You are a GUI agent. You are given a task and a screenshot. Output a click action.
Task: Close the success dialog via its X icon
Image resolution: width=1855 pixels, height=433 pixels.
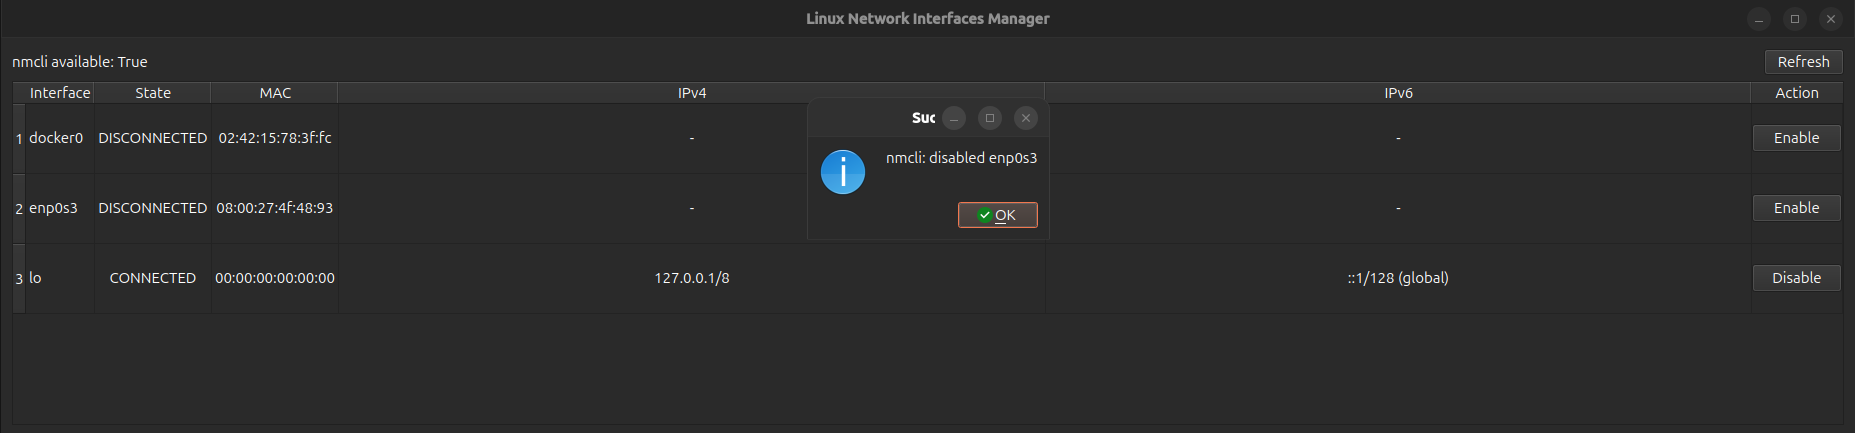(x=1025, y=118)
